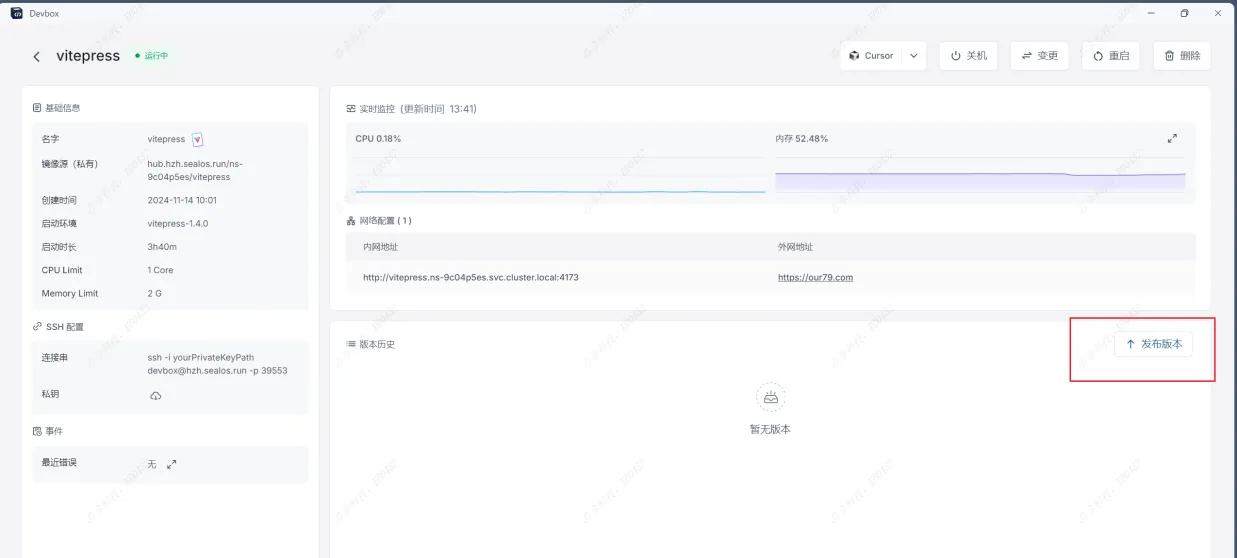Click the empty-state 暂无版本 icon

(770, 398)
